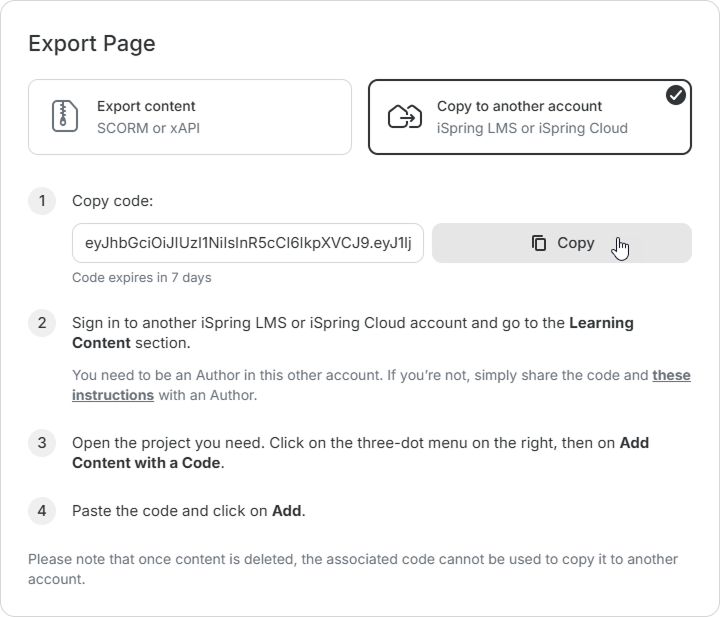Choose the Copy to another account option
720x617 pixels.
click(530, 117)
